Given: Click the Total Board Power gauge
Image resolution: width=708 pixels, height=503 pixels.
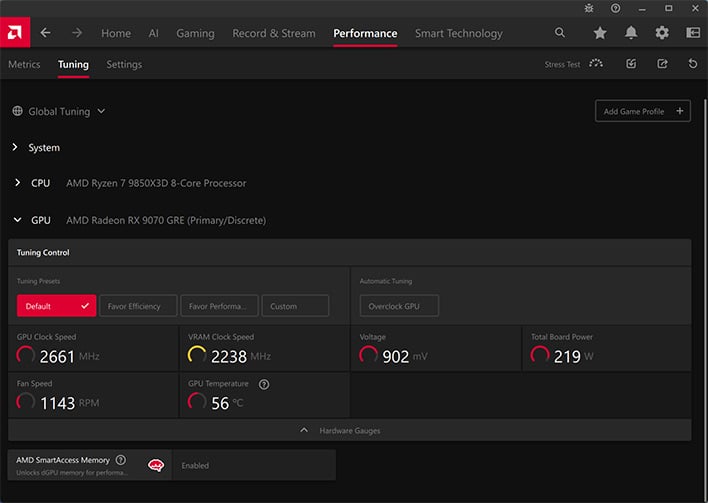Looking at the screenshot, I should tap(540, 355).
